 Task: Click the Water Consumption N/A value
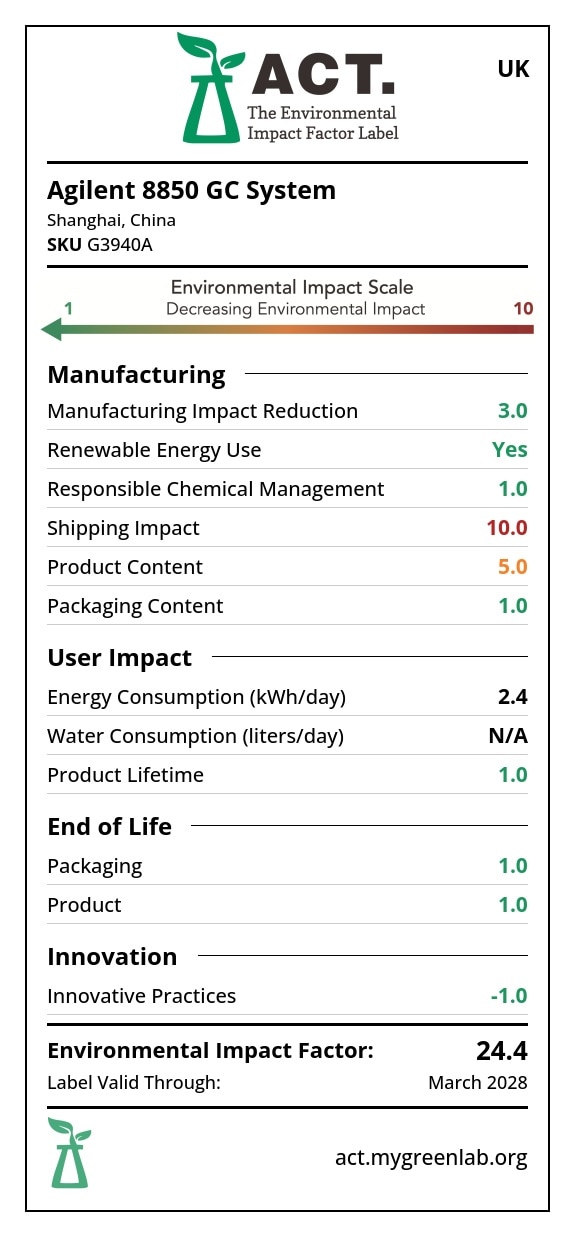click(x=508, y=737)
